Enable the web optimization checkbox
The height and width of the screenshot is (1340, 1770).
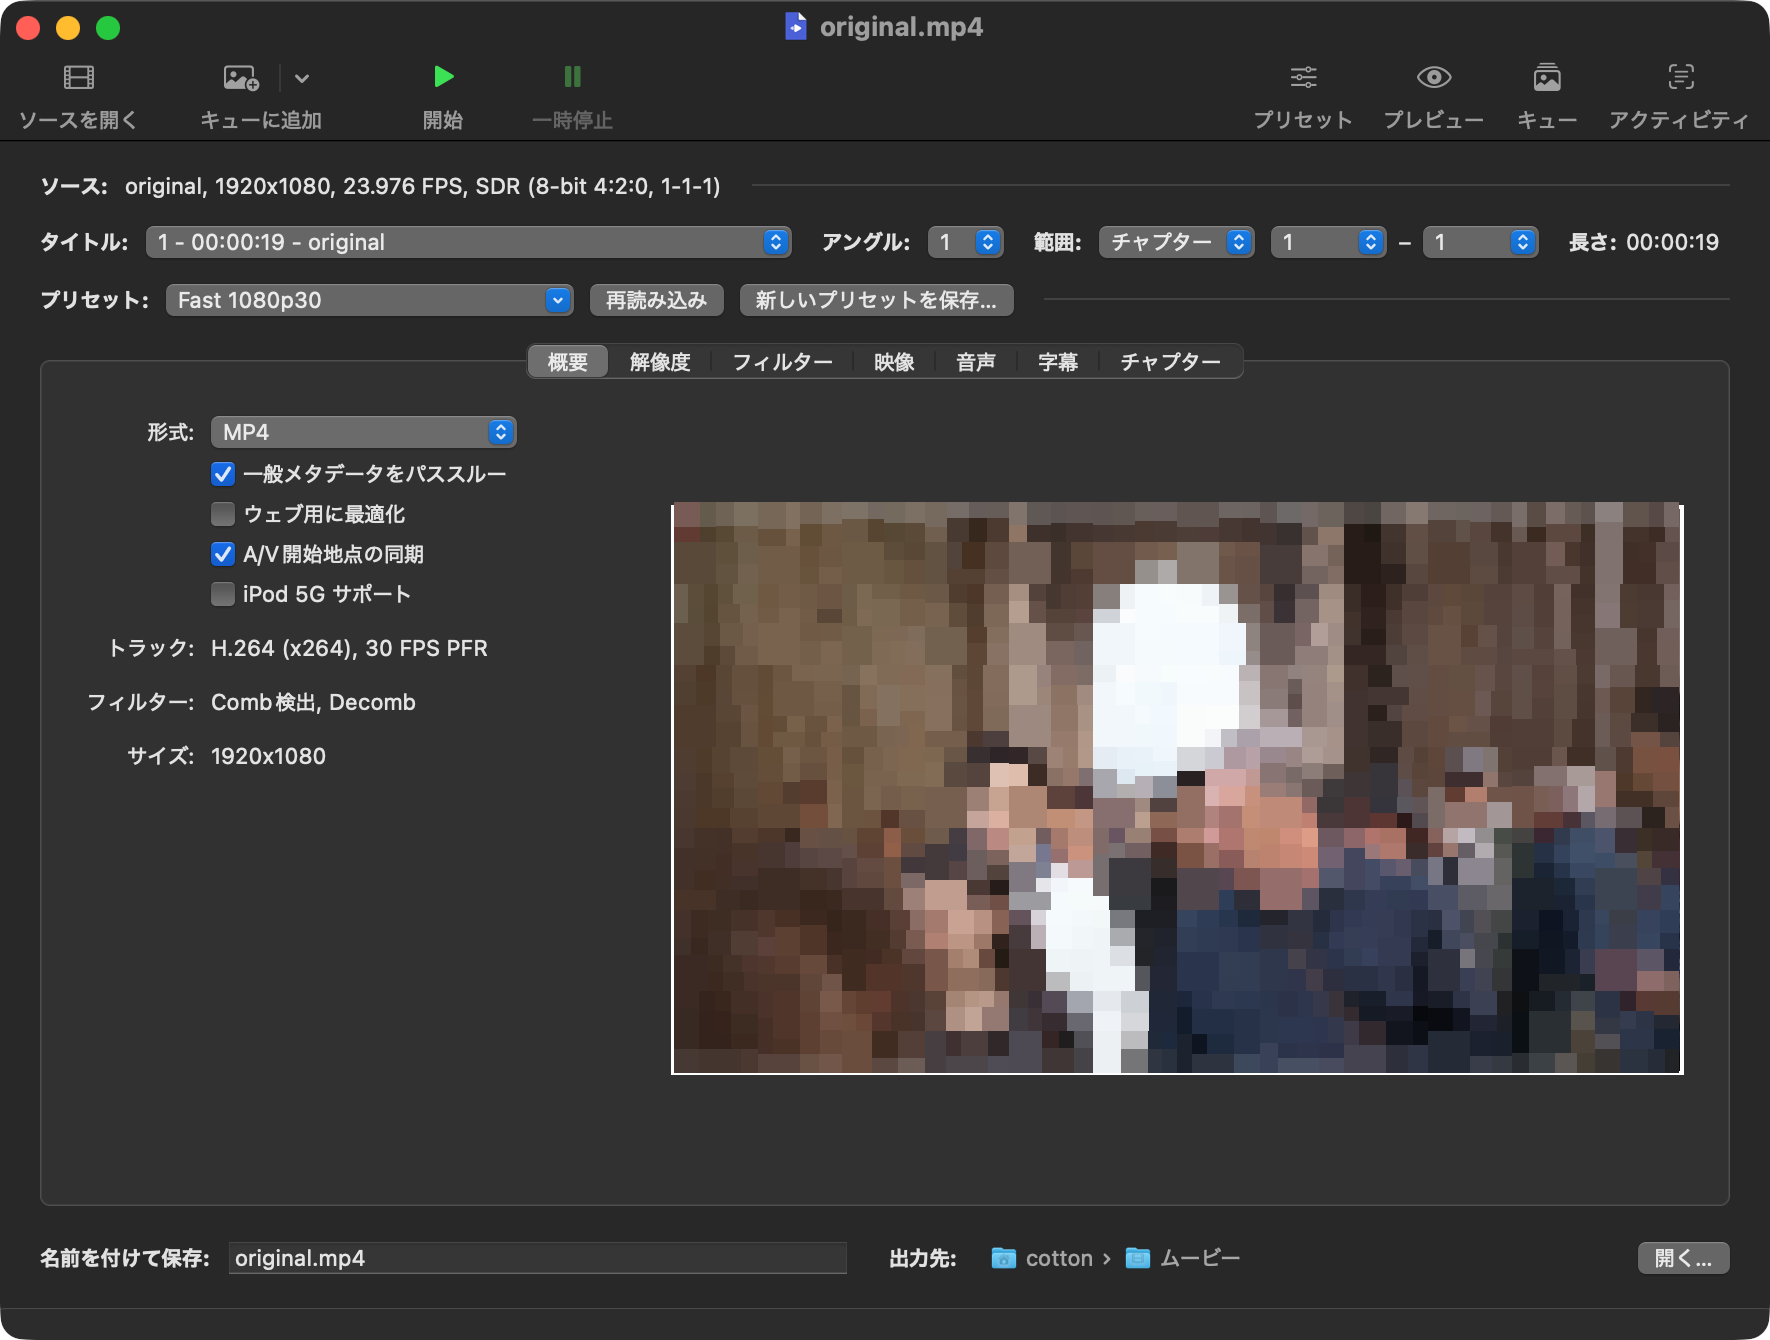click(223, 514)
